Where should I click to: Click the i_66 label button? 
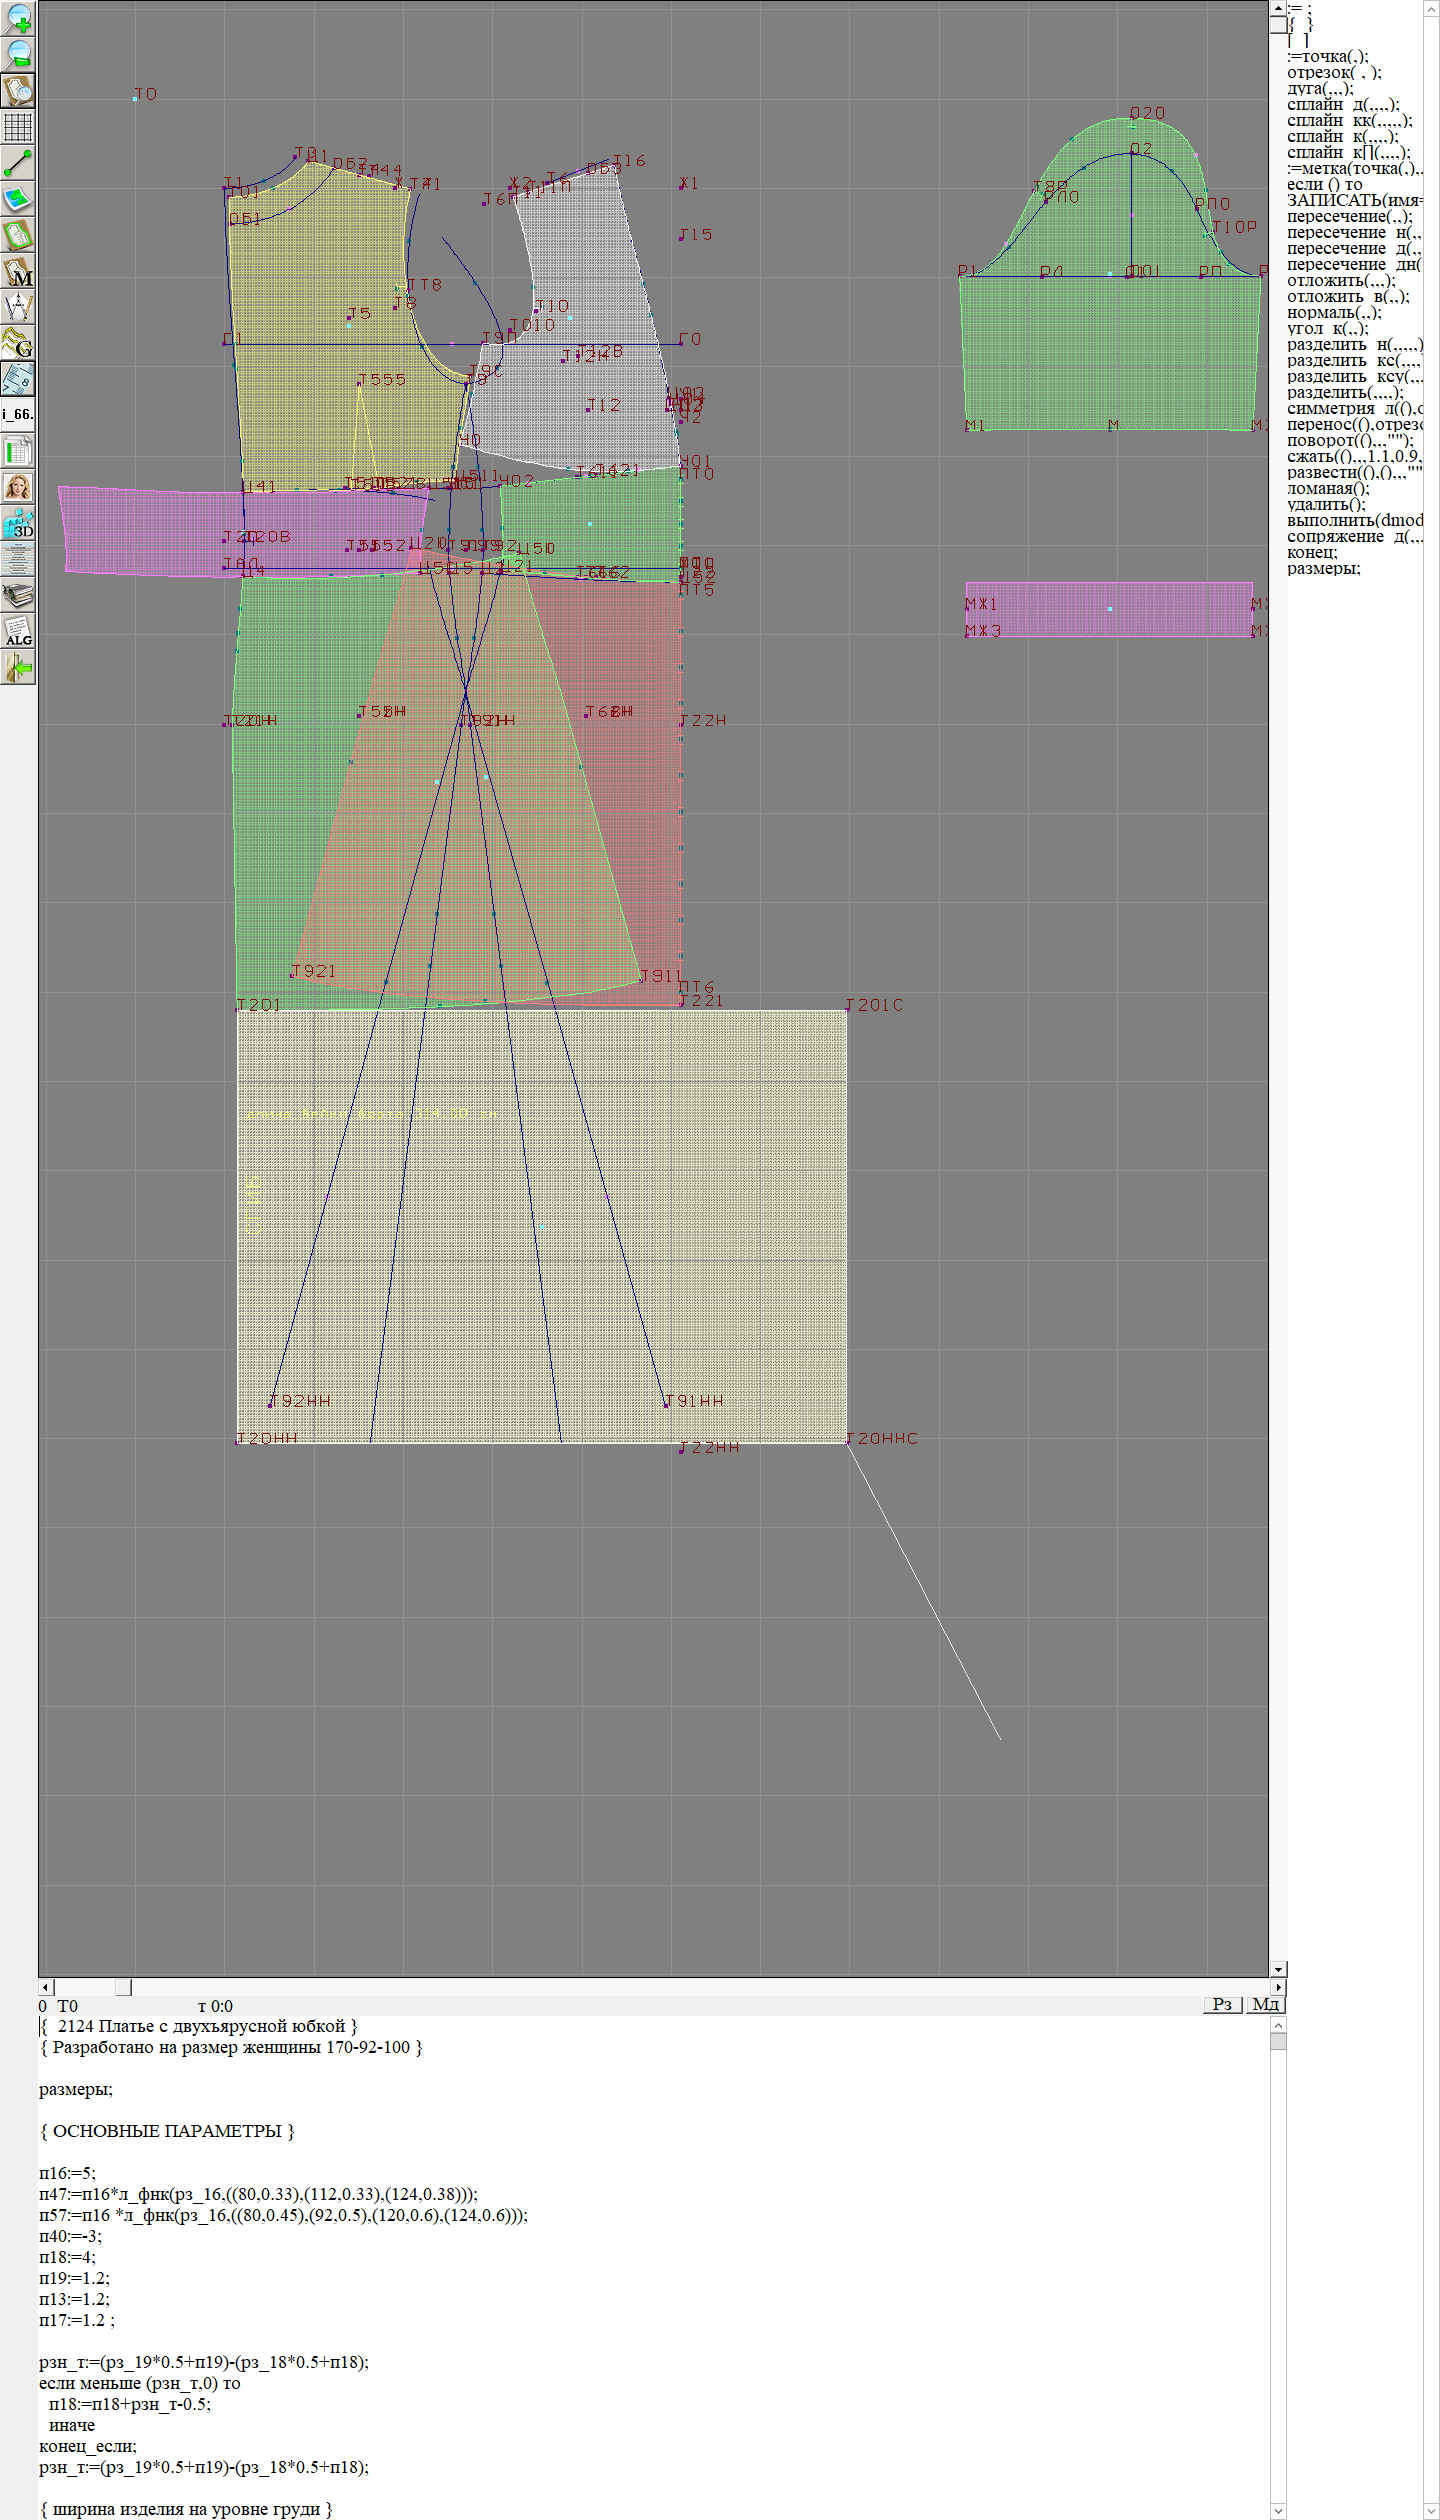pos(18,414)
